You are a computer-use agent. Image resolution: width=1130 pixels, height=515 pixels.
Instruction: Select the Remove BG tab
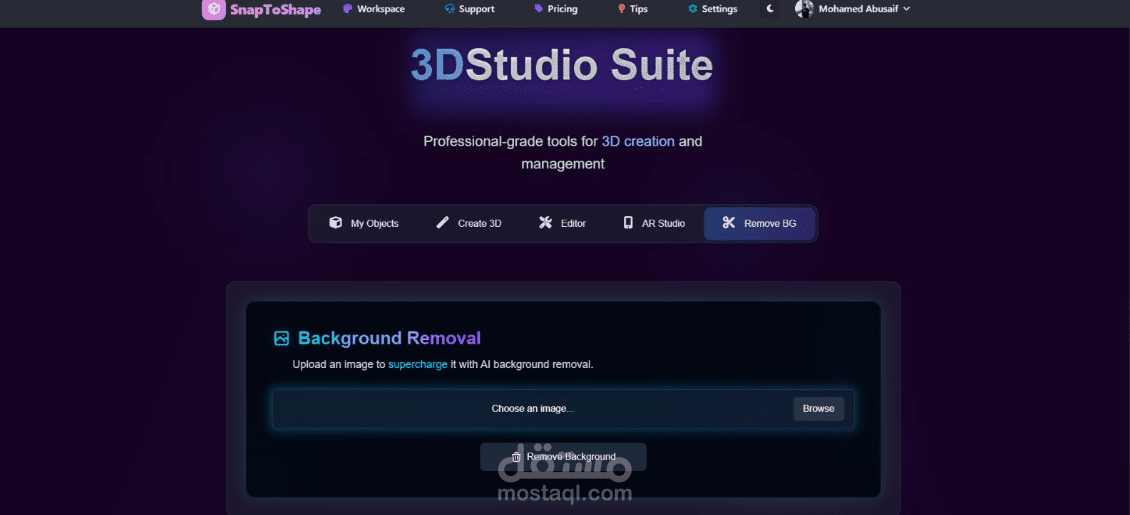[760, 223]
